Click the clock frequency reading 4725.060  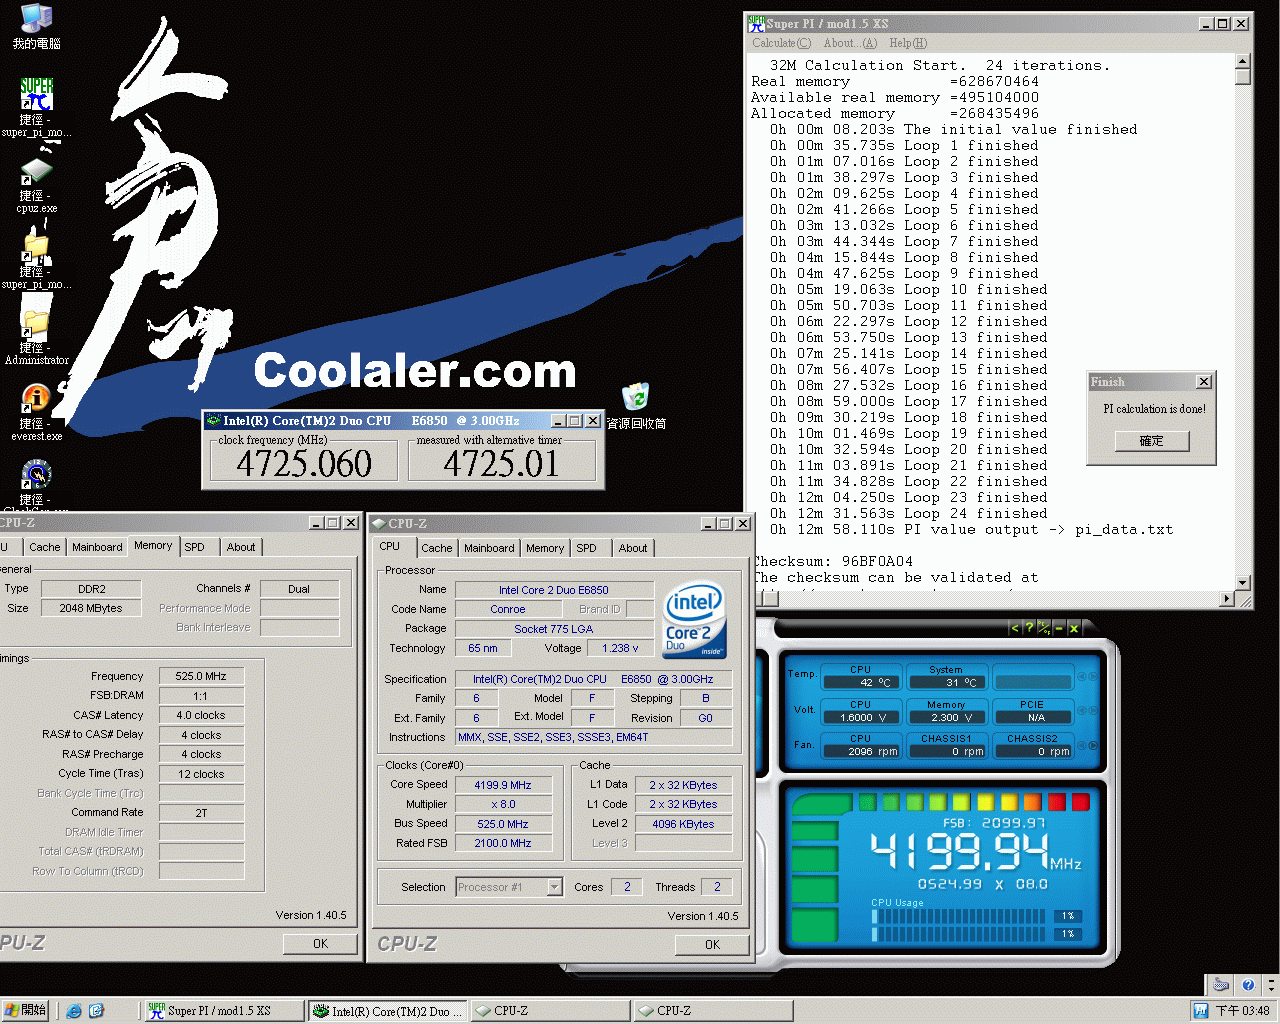click(304, 463)
